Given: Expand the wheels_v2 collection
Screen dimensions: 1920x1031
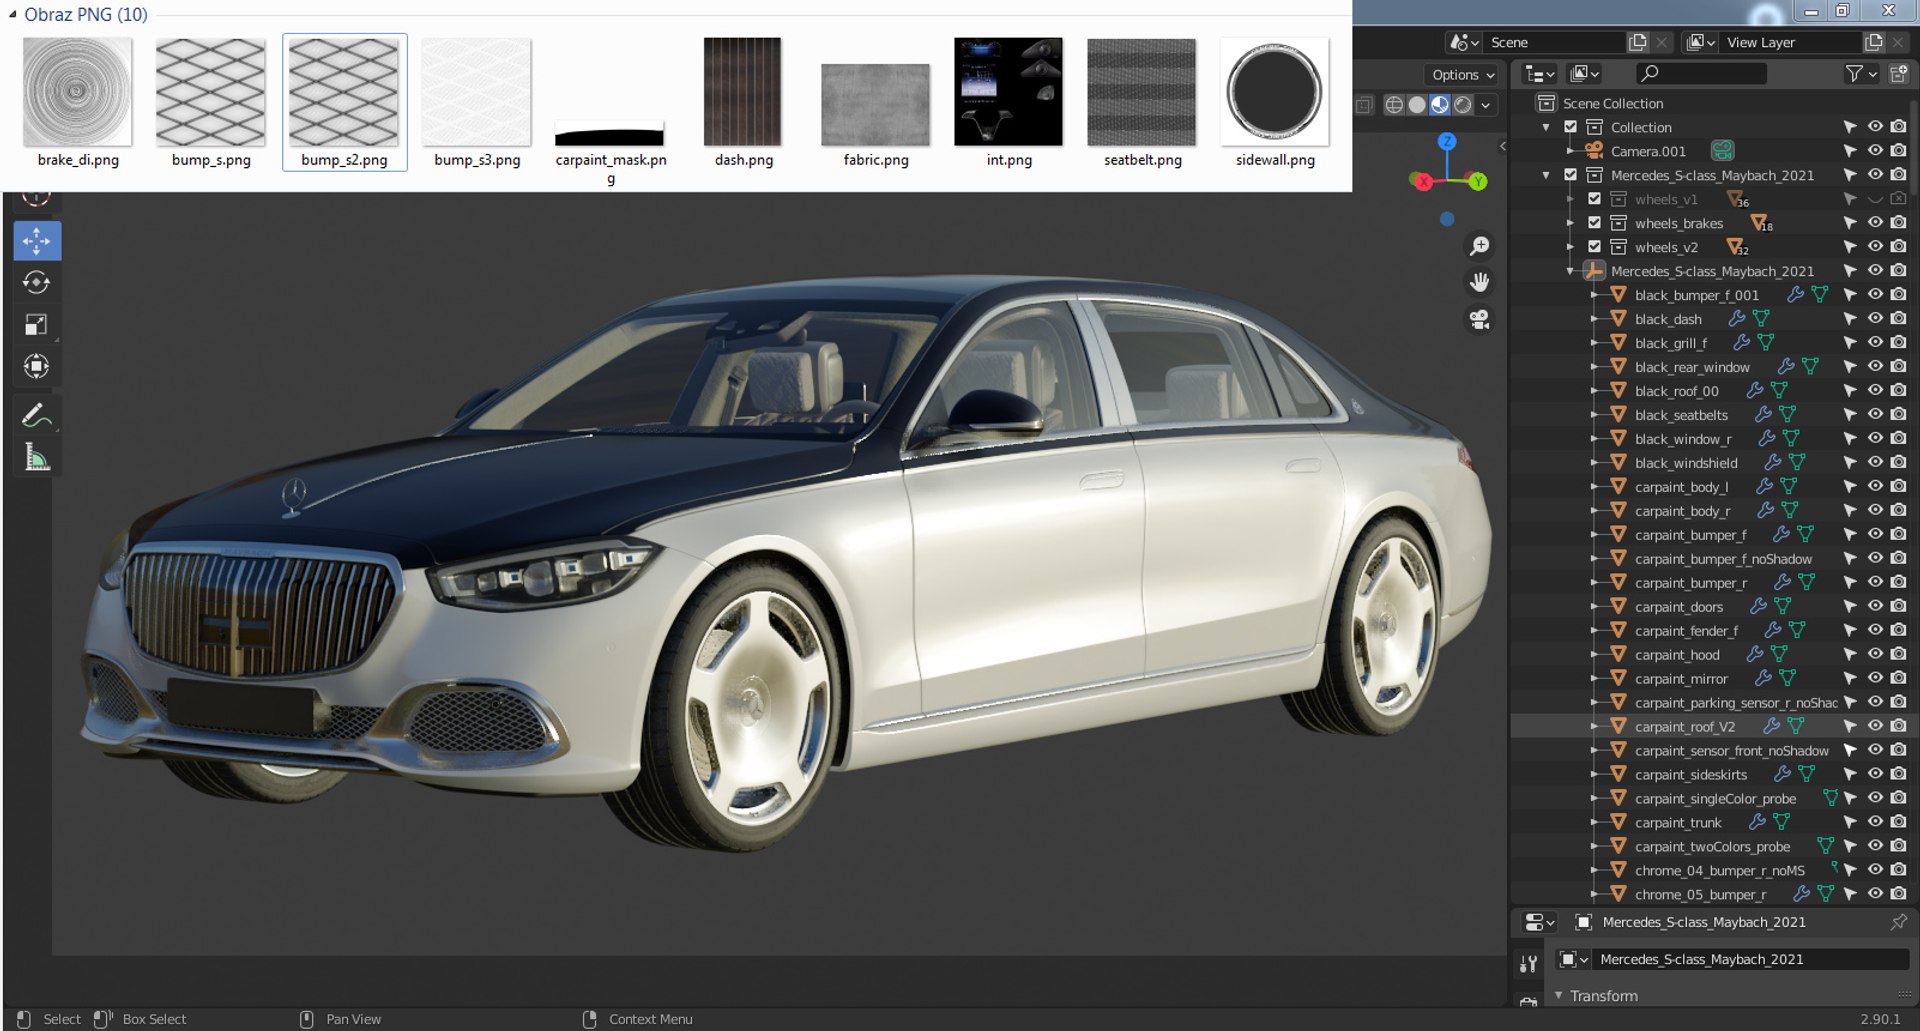Looking at the screenshot, I should point(1570,247).
